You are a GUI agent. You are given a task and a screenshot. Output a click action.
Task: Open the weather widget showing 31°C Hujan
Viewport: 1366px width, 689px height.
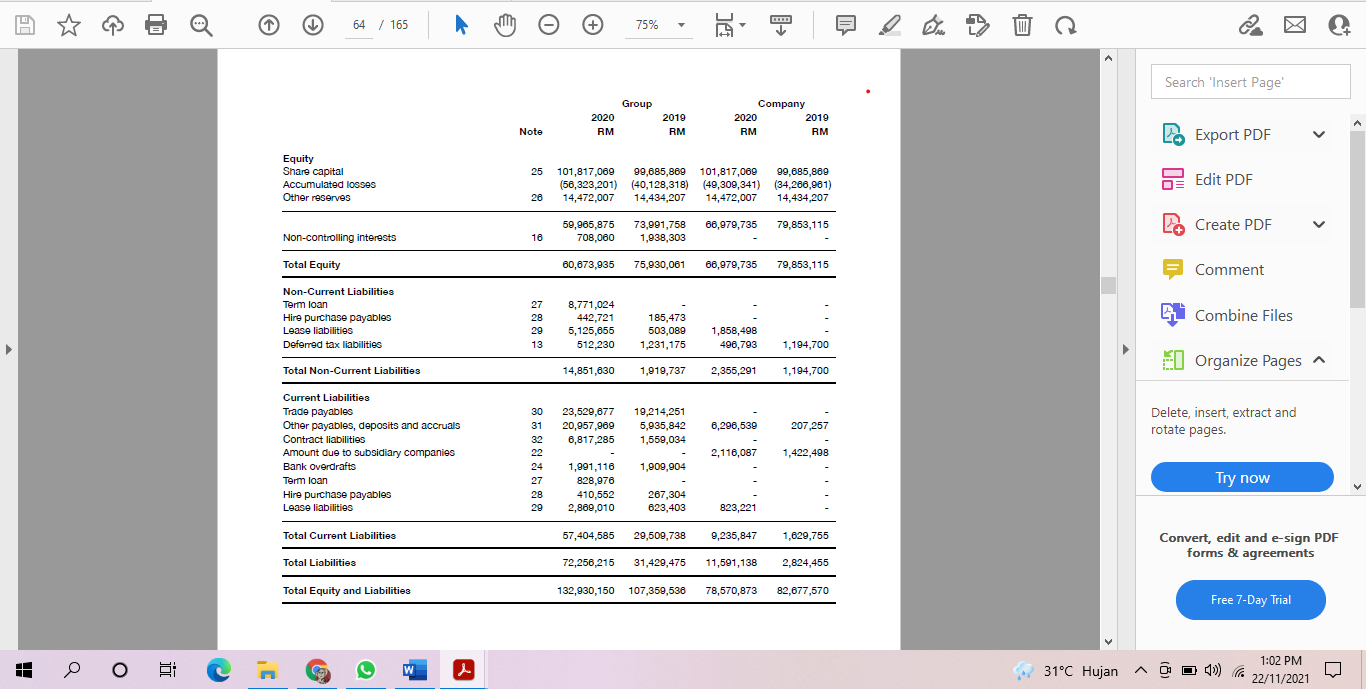pos(1065,671)
